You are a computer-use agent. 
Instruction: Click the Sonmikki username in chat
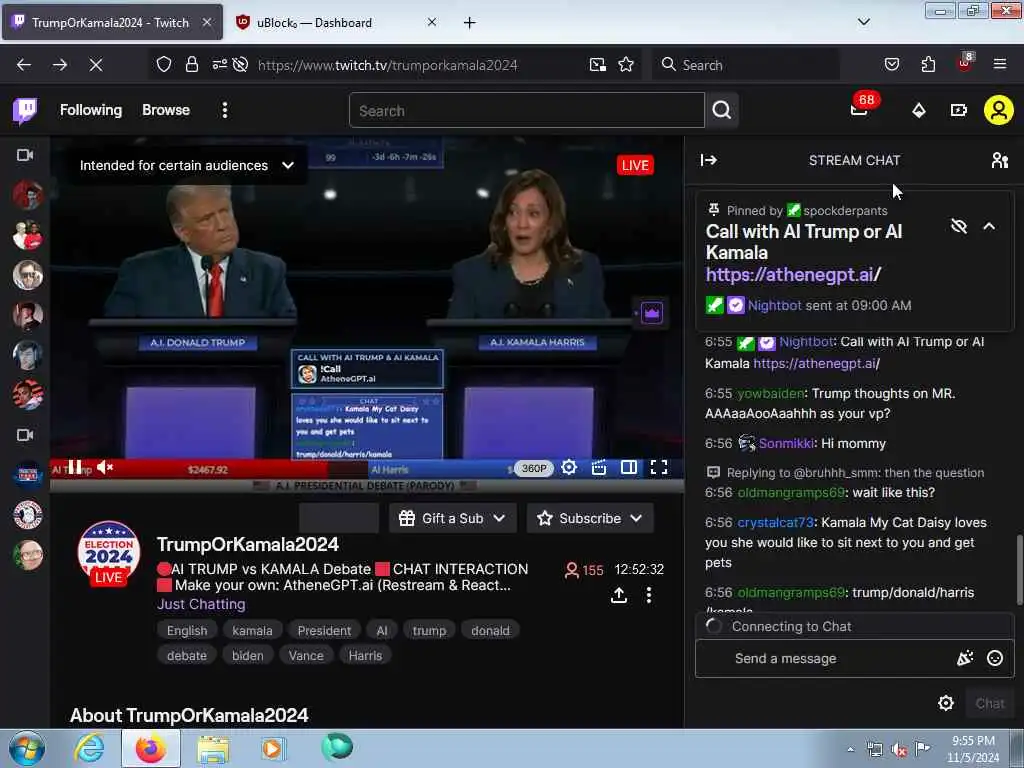tap(786, 443)
